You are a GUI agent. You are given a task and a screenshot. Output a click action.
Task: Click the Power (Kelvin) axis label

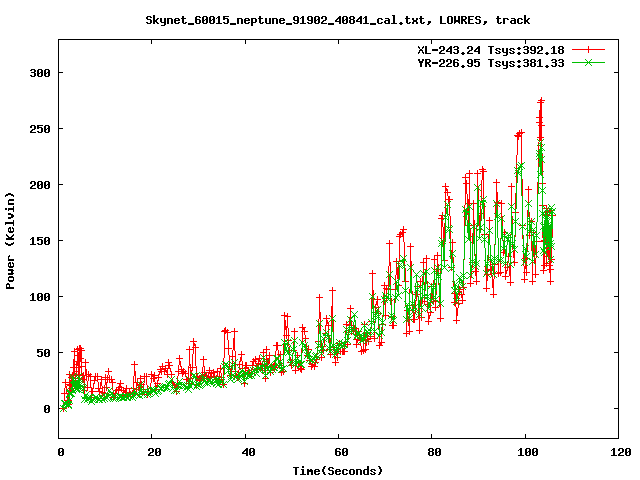point(10,241)
